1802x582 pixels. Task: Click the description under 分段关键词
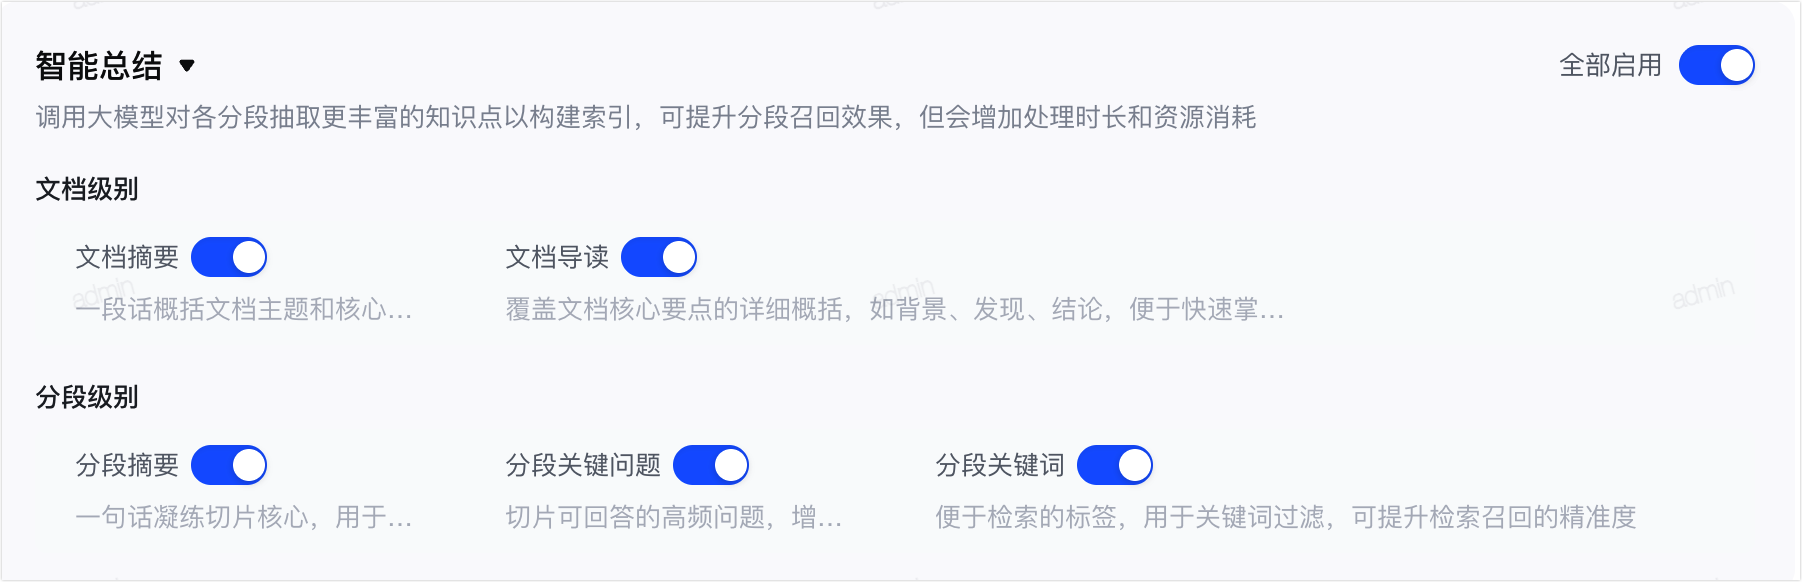point(1286,517)
